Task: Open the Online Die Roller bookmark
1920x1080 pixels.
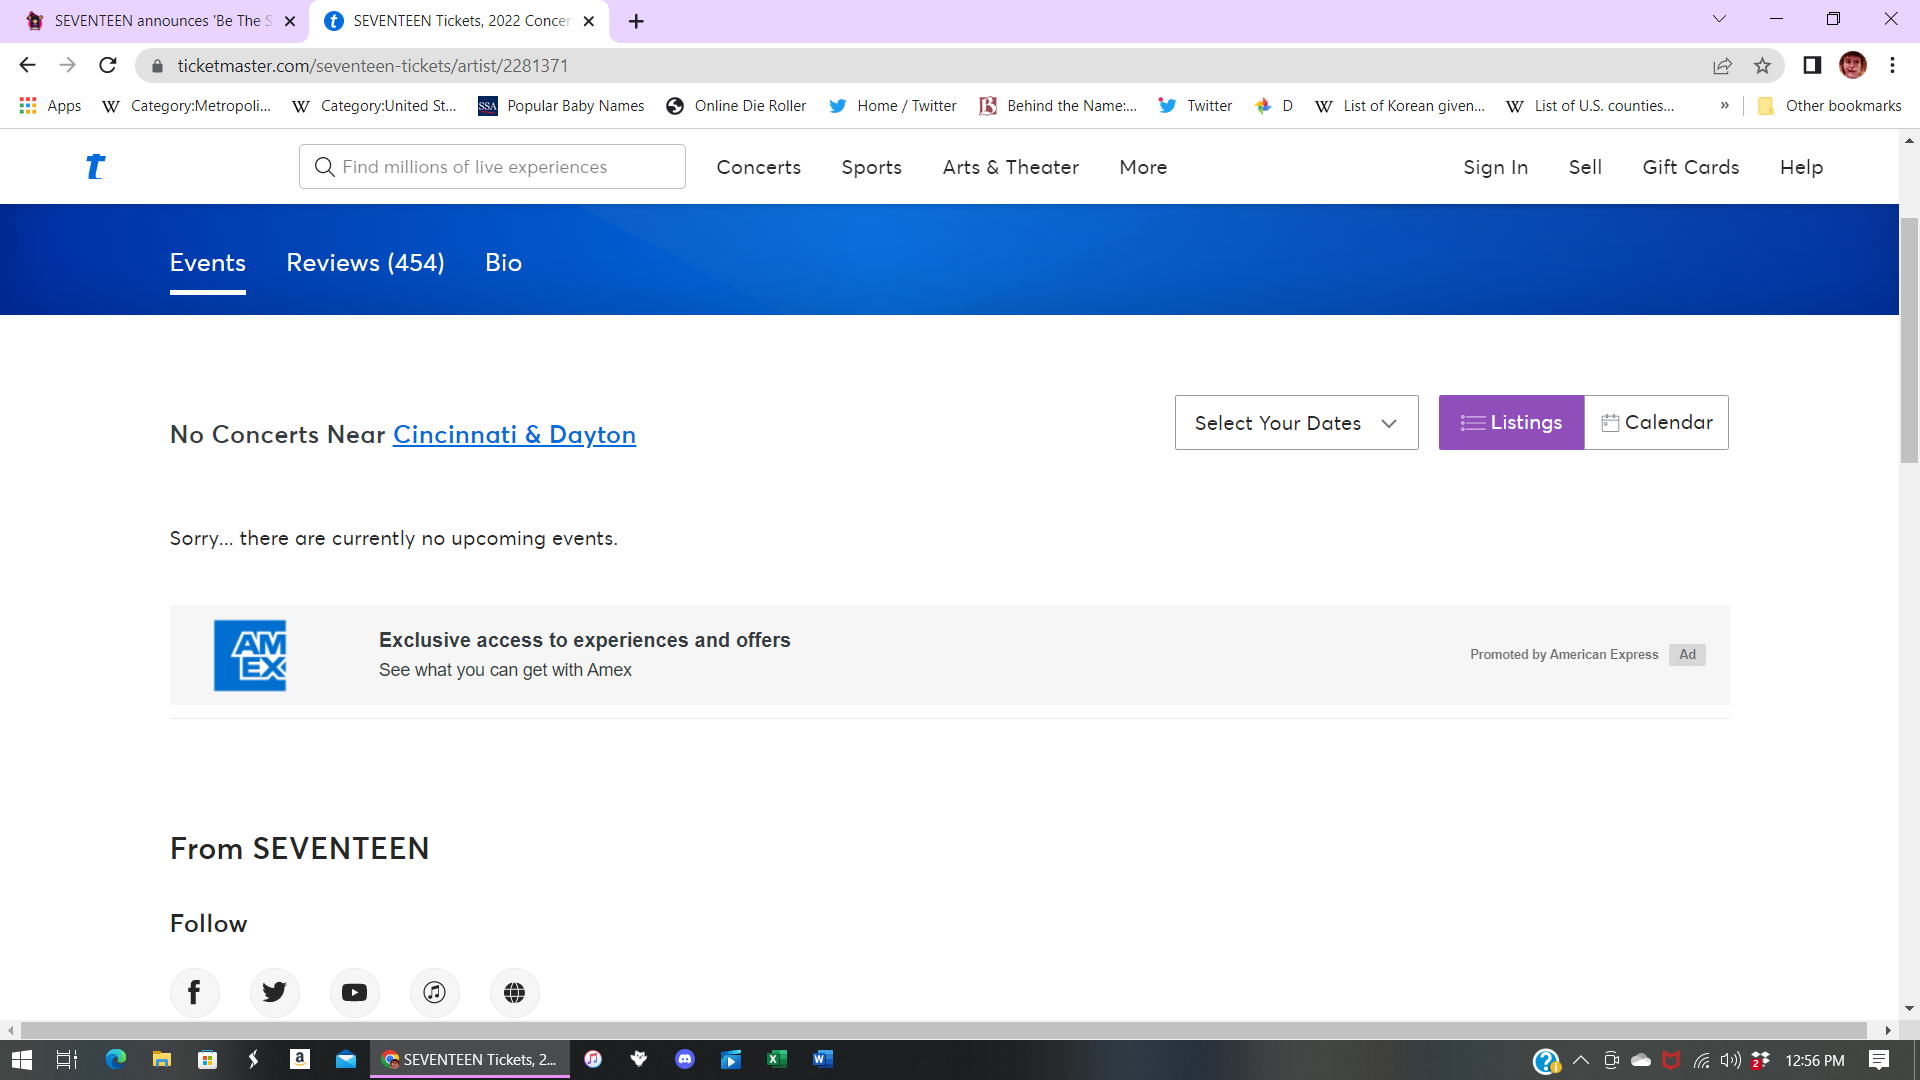Action: pos(736,106)
